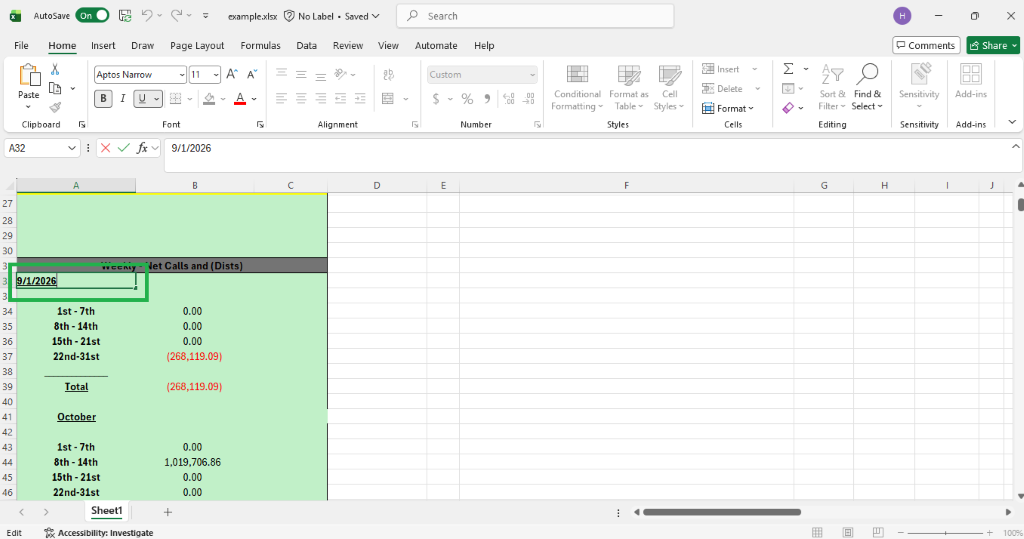The image size is (1024, 539).
Task: Open the Page Layout tab
Action: 197,45
